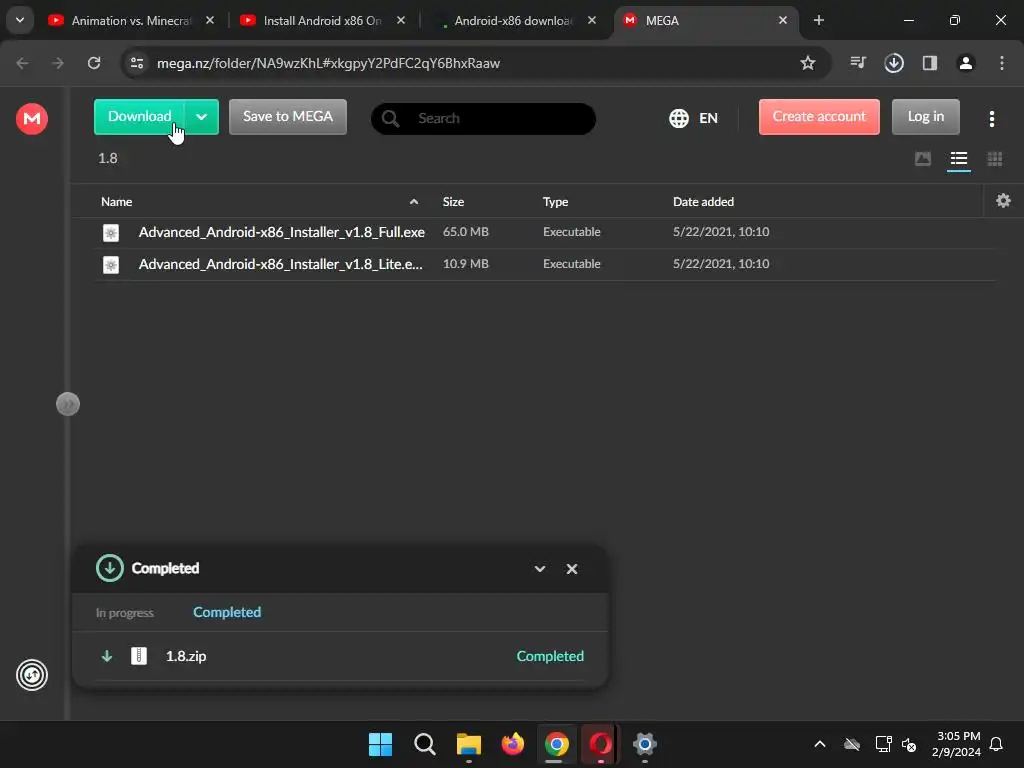Click the completed download circle icon

pyautogui.click(x=110, y=568)
